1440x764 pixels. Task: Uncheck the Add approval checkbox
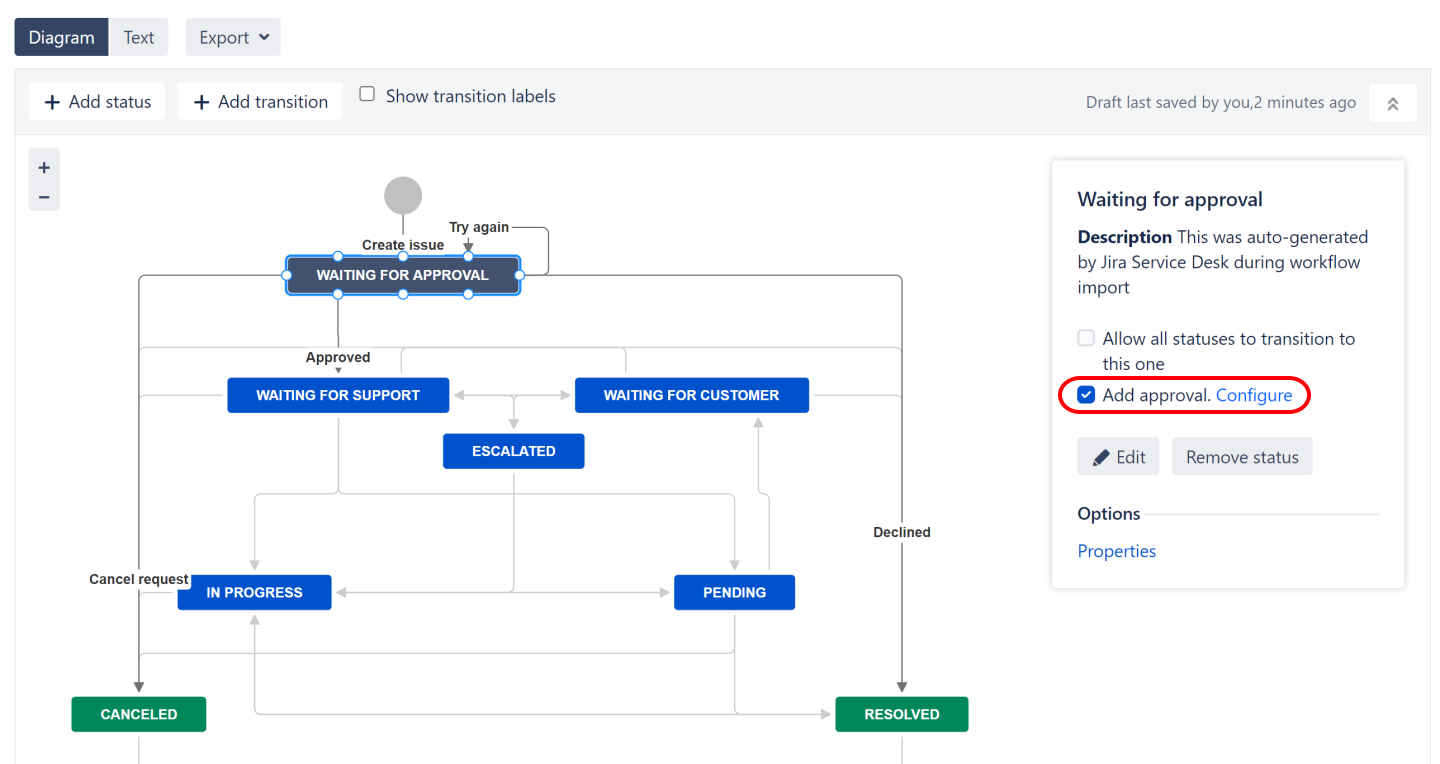tap(1086, 395)
